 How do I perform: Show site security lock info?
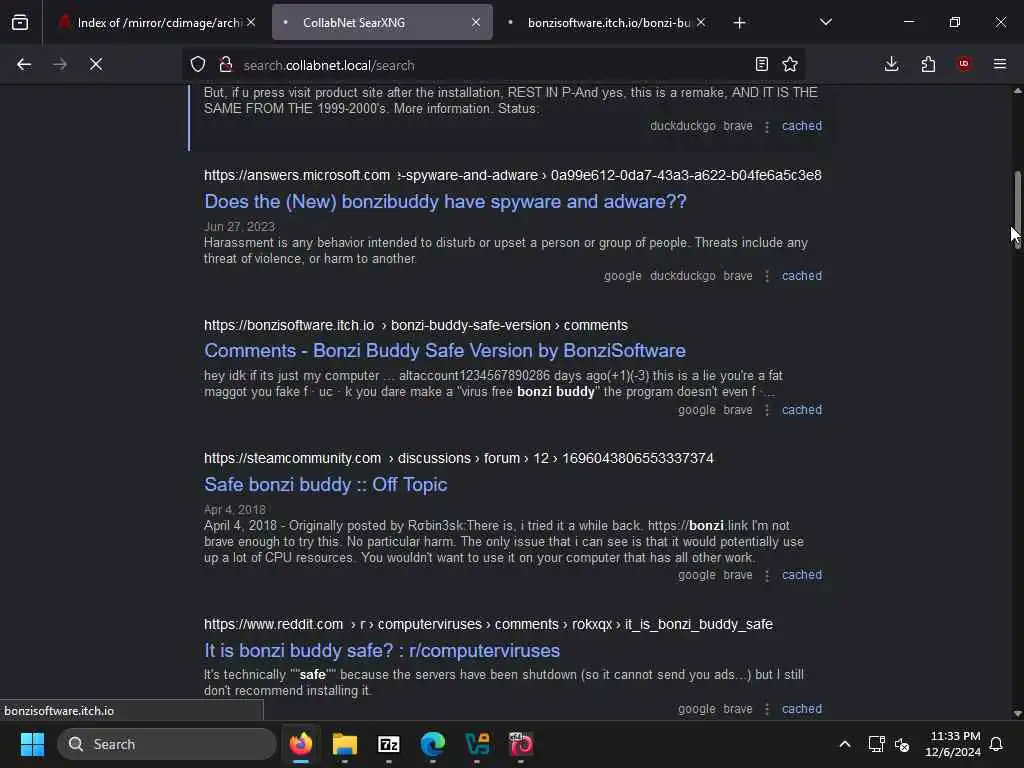point(226,64)
